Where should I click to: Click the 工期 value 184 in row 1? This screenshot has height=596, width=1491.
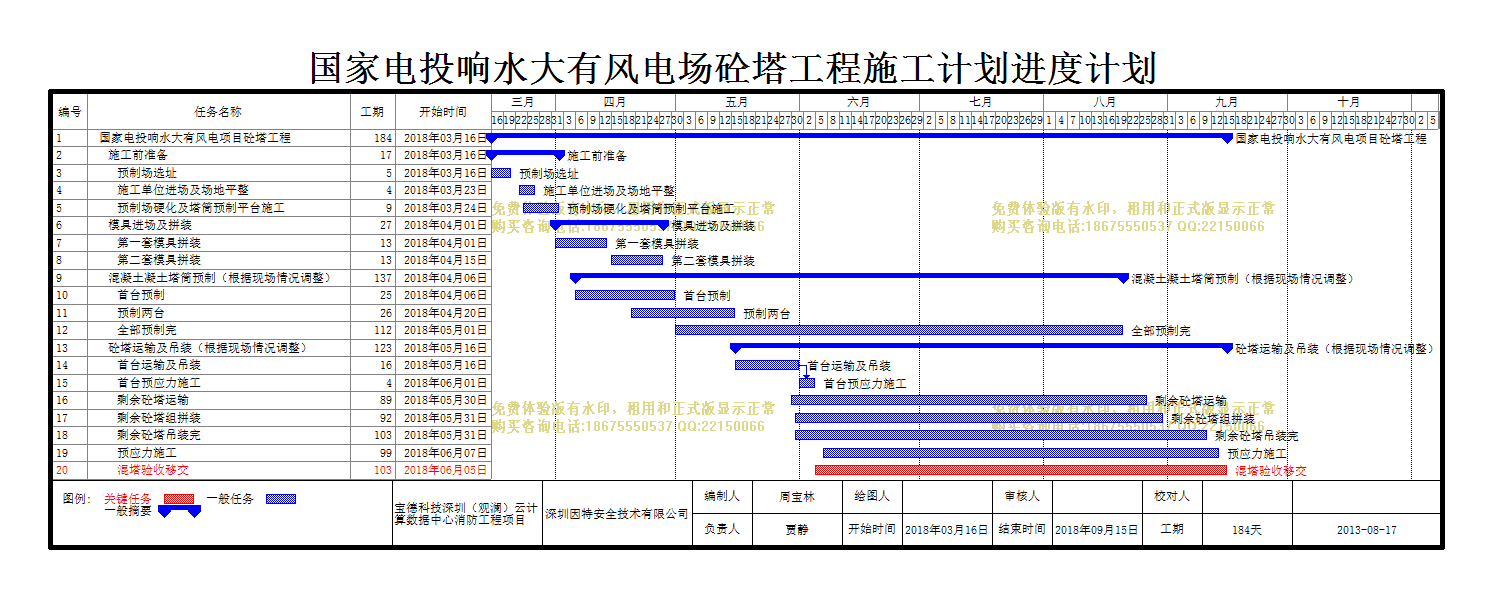click(x=383, y=138)
